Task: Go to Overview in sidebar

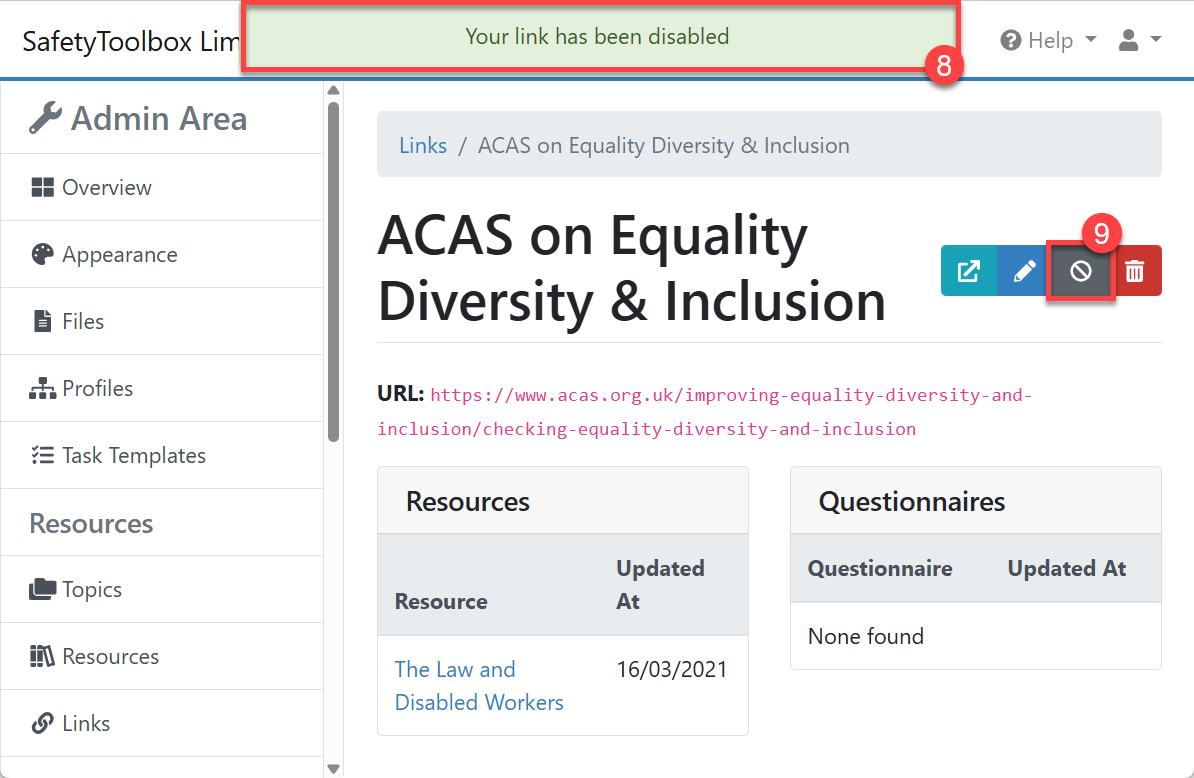Action: pos(162,187)
